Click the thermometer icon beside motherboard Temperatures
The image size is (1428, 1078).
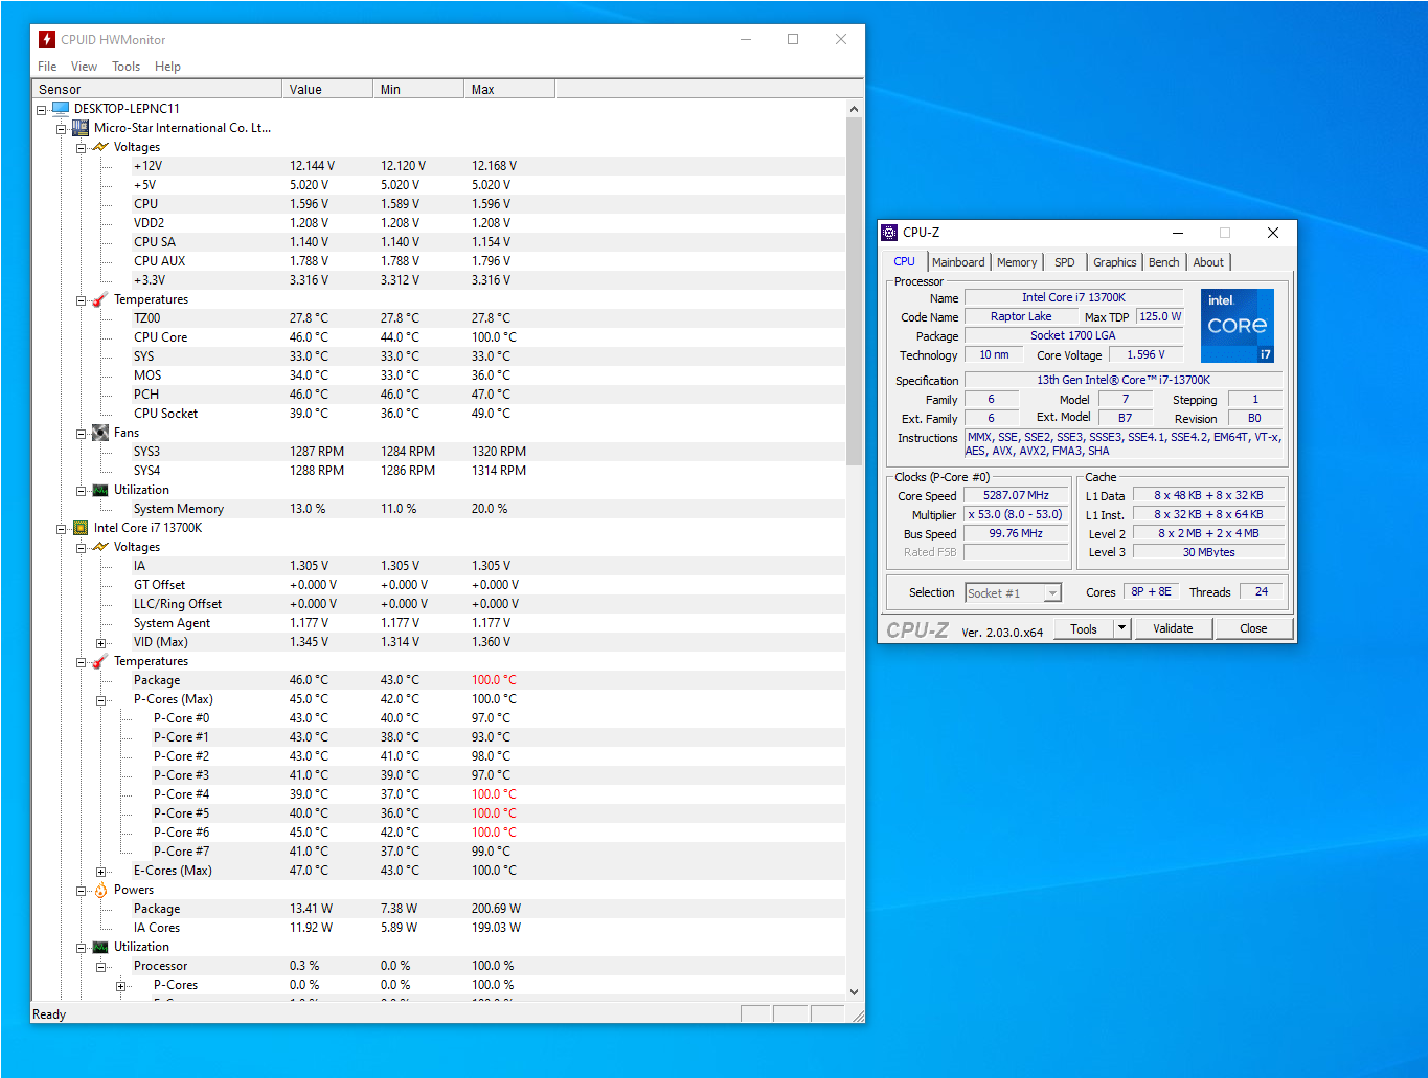pos(100,300)
